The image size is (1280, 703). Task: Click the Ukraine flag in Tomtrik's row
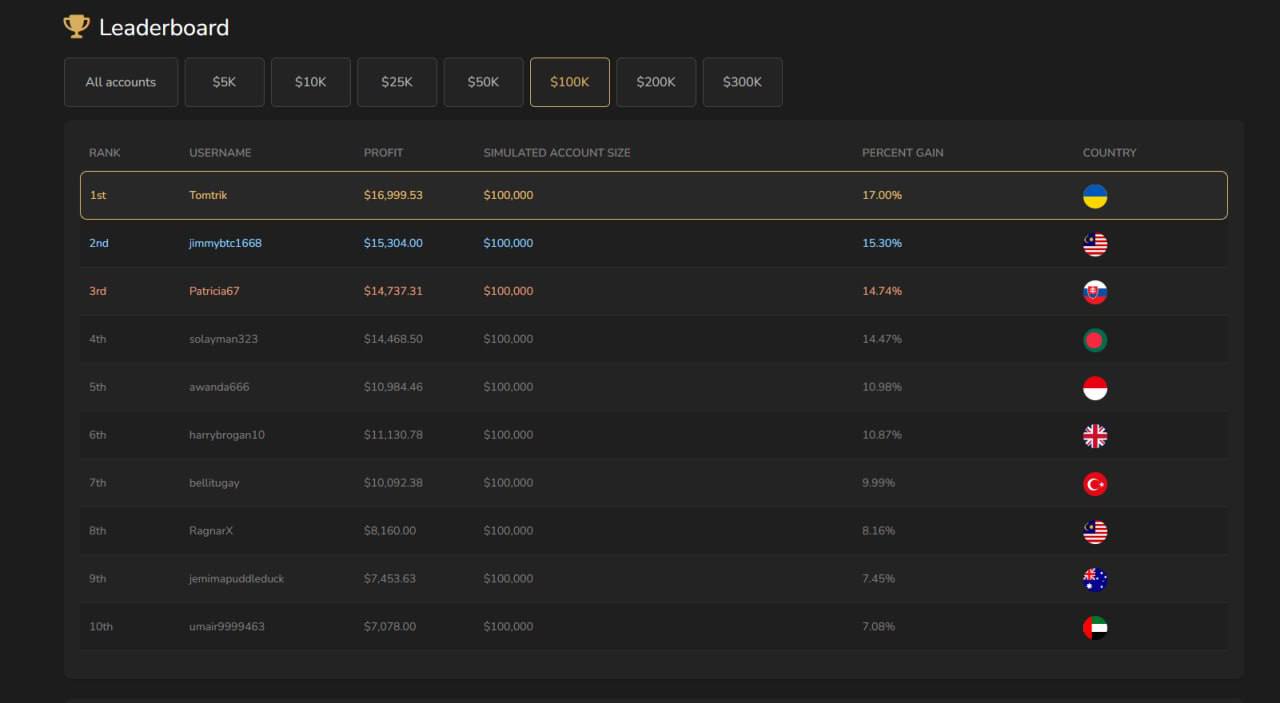pos(1095,196)
